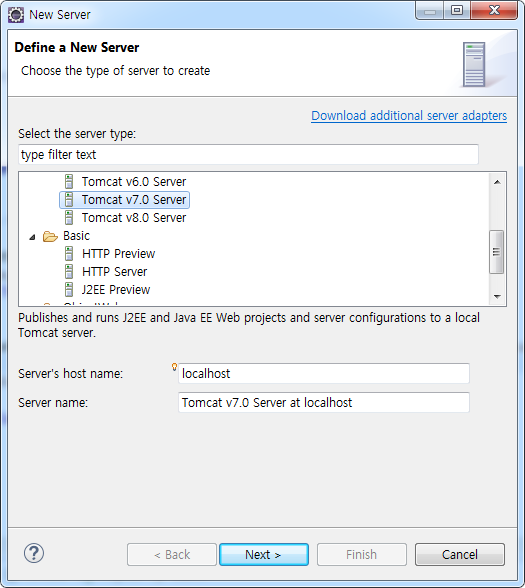Close the New Server dialog

(494, 10)
